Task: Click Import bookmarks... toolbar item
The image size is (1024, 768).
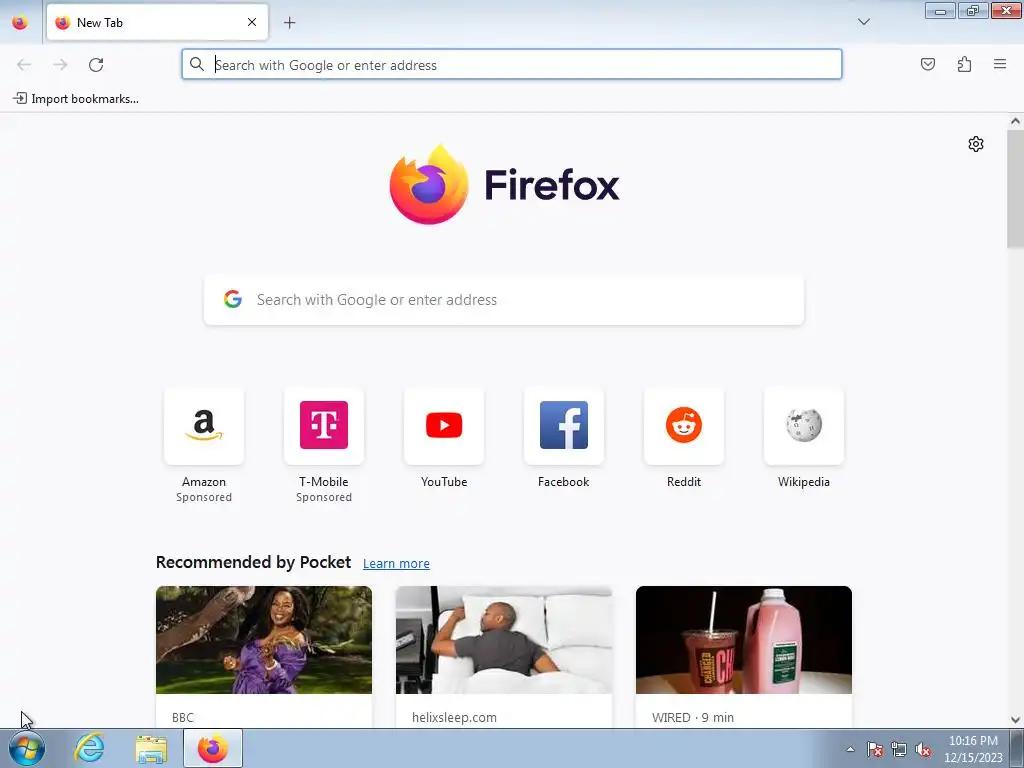Action: tap(76, 99)
